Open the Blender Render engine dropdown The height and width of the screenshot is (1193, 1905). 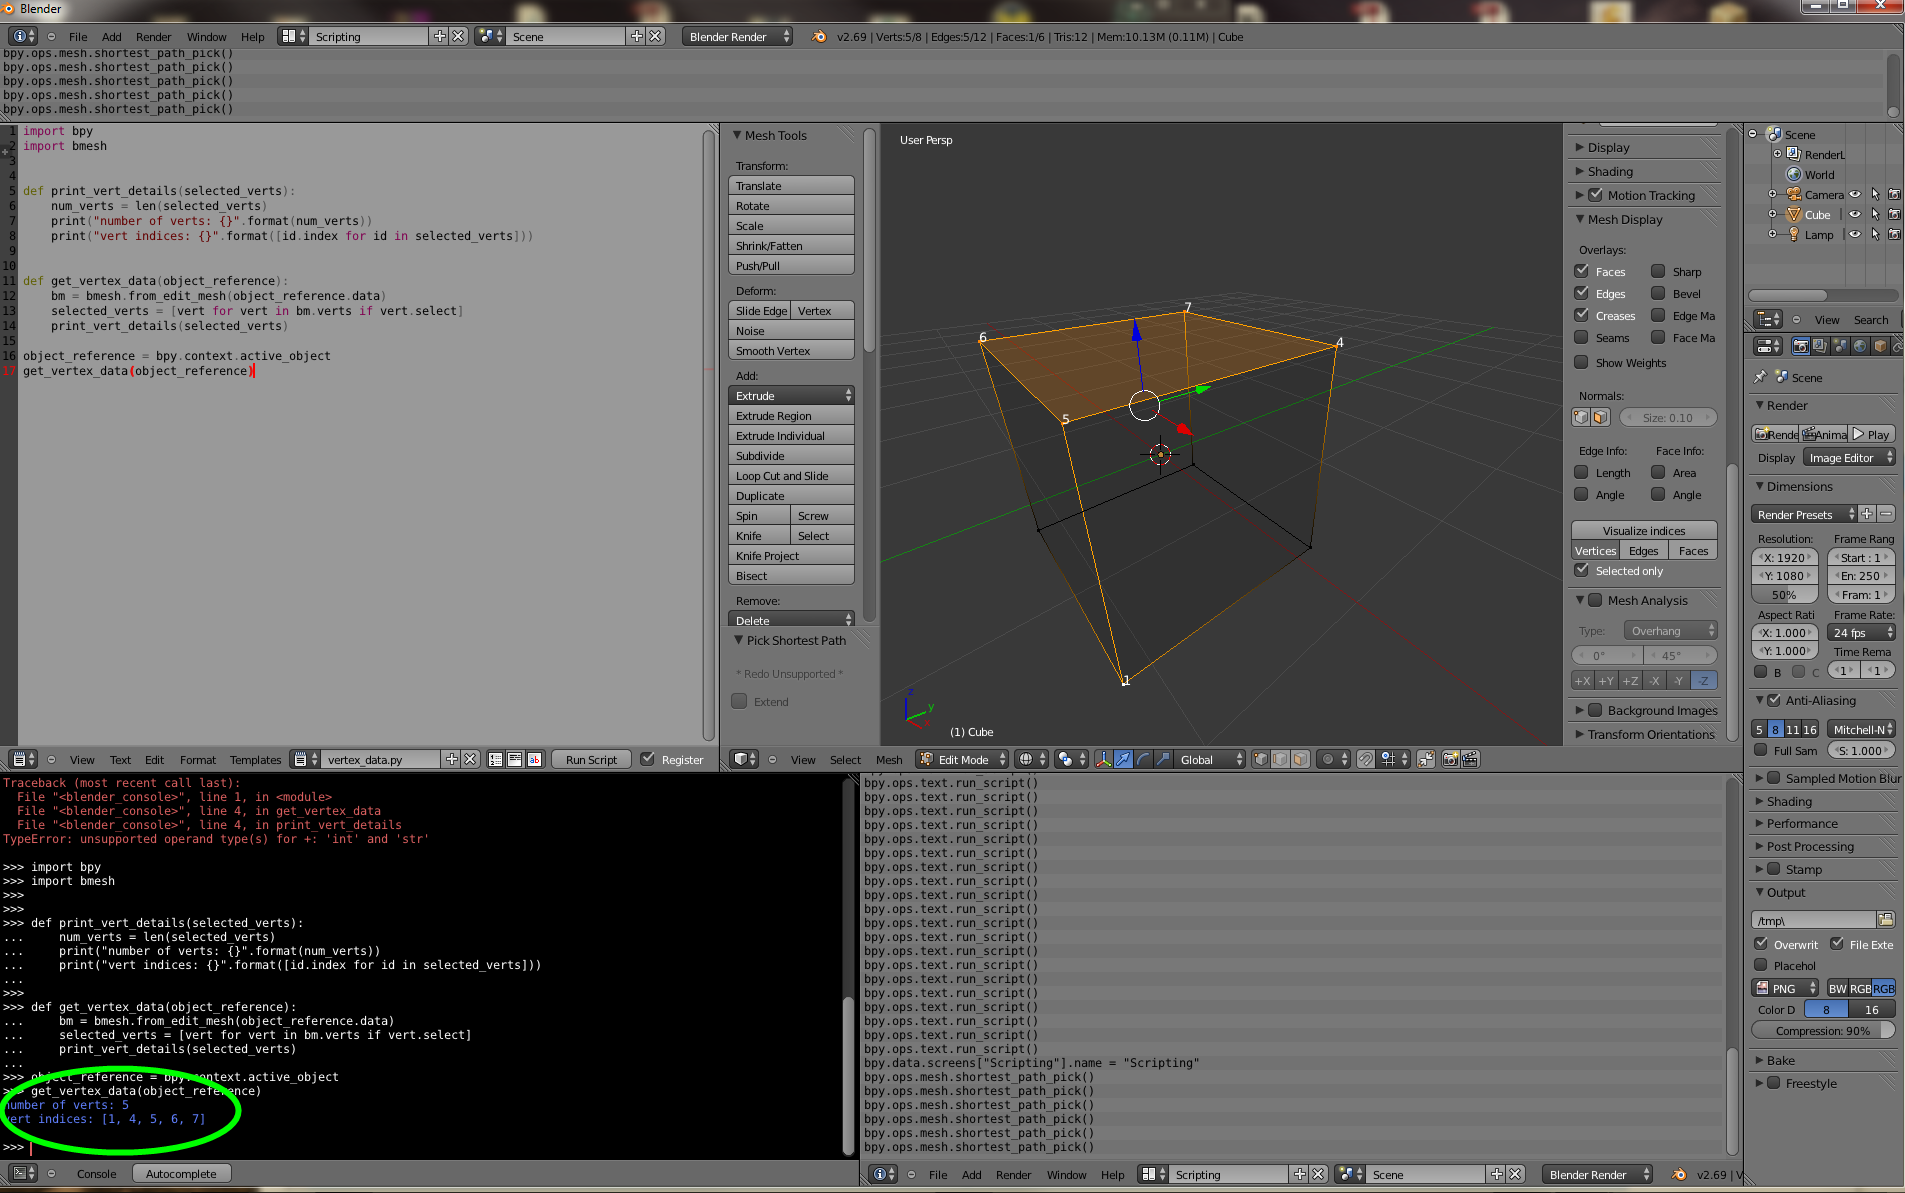737,37
